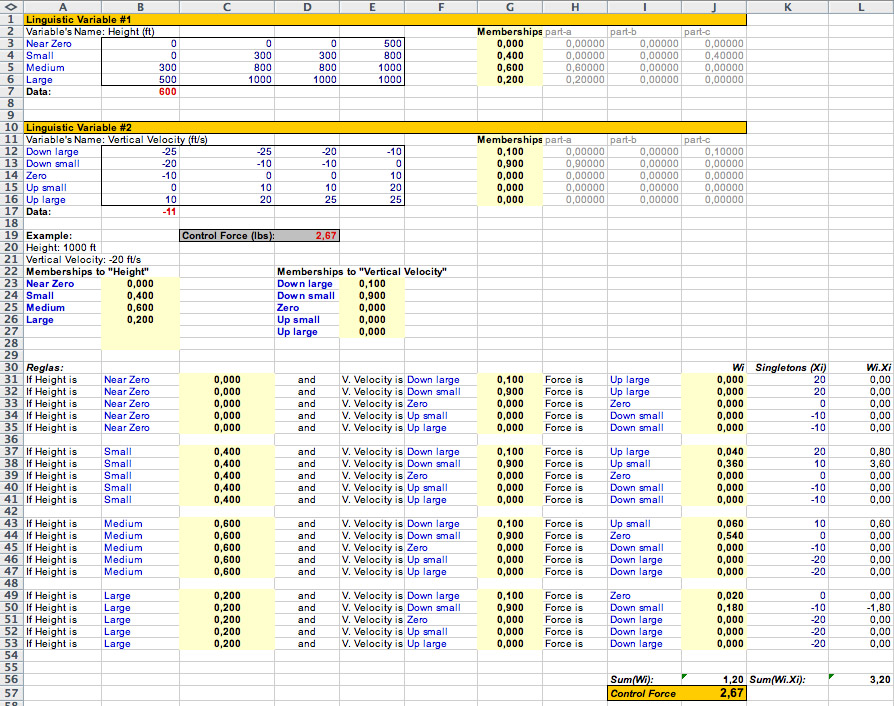Screen dimensions: 894x706
Task: Click the "Up small" label in row 15
Action: (x=46, y=188)
